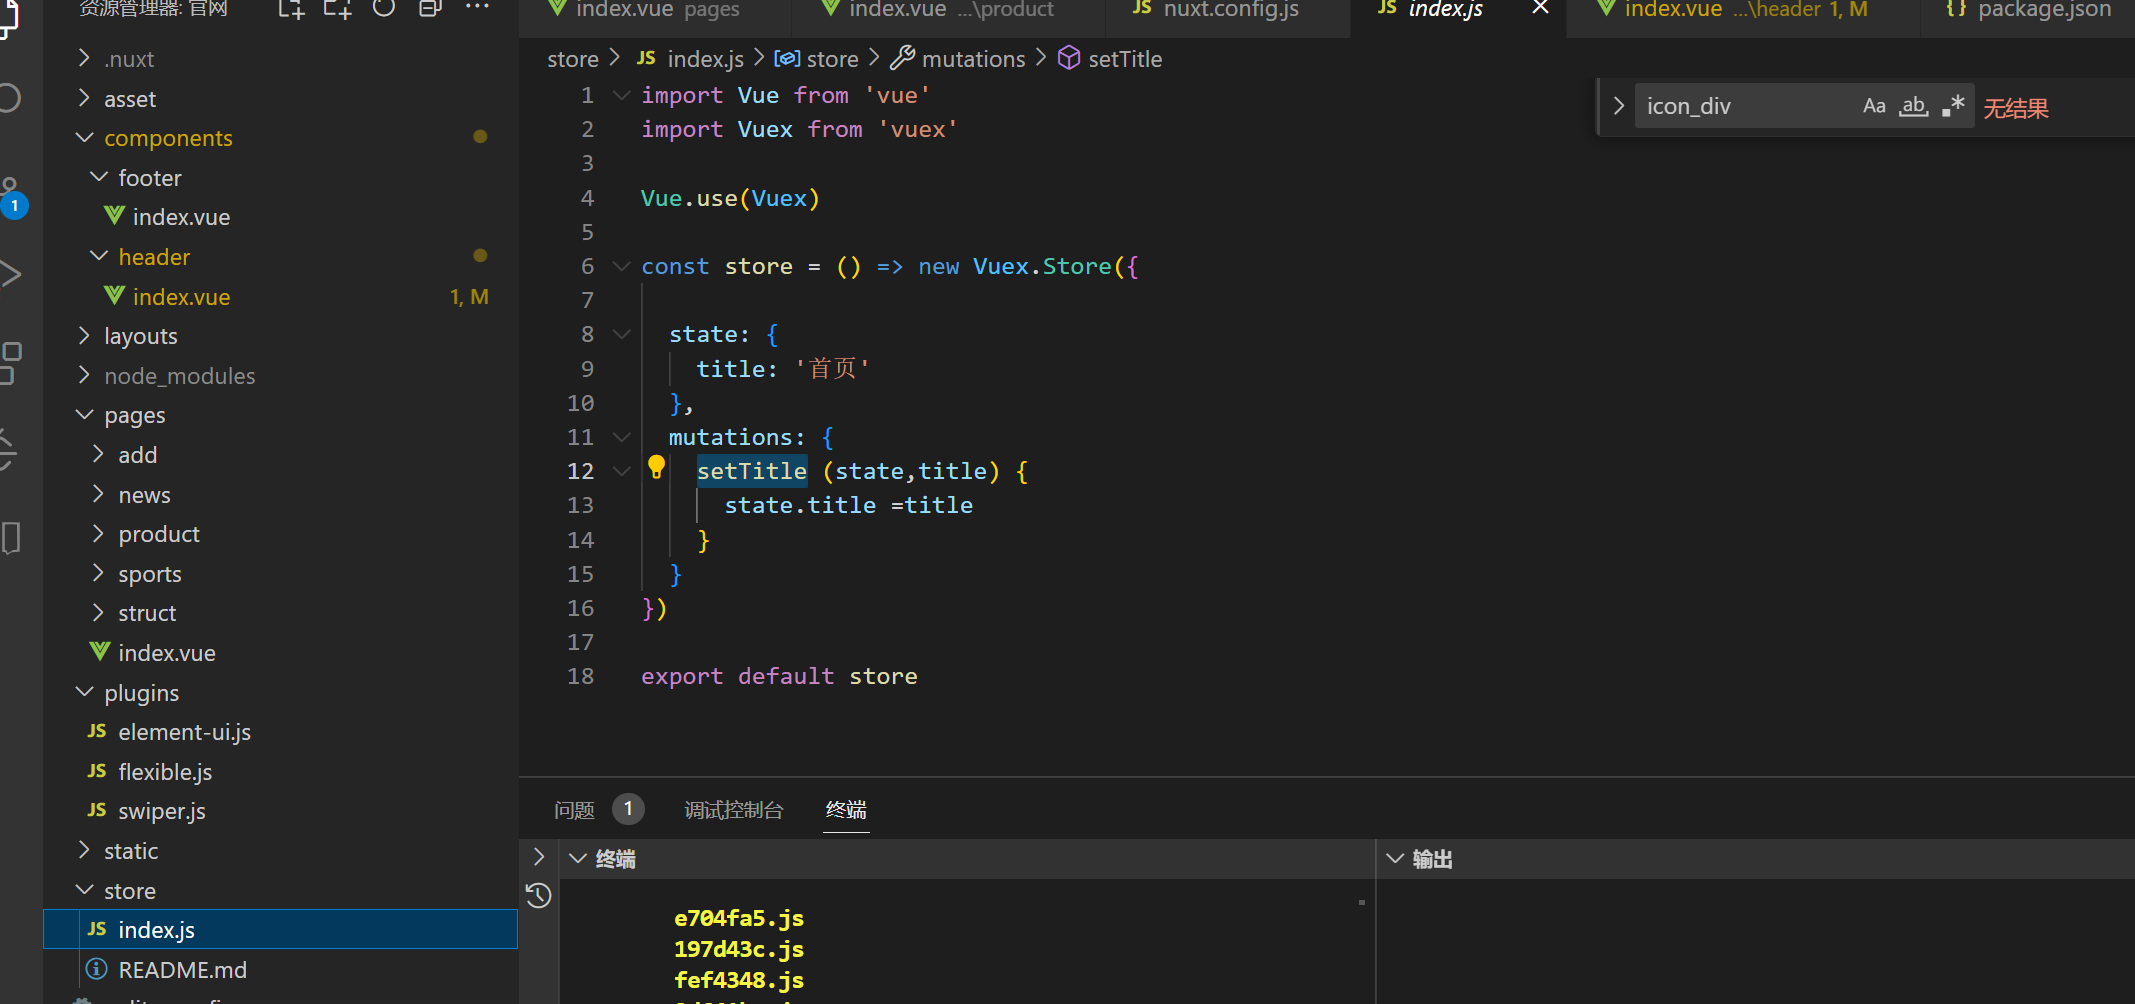The image size is (2135, 1004).
Task: Expand the replace toggle in find widget
Action: pyautogui.click(x=1618, y=106)
